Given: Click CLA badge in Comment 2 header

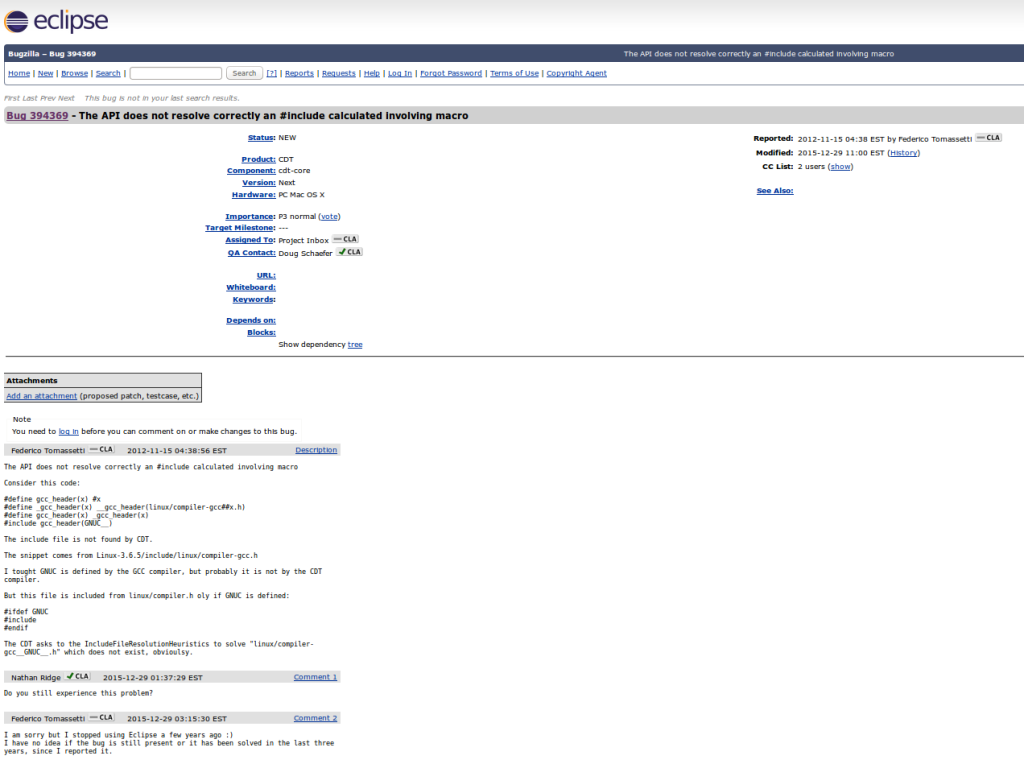Looking at the screenshot, I should point(101,717).
